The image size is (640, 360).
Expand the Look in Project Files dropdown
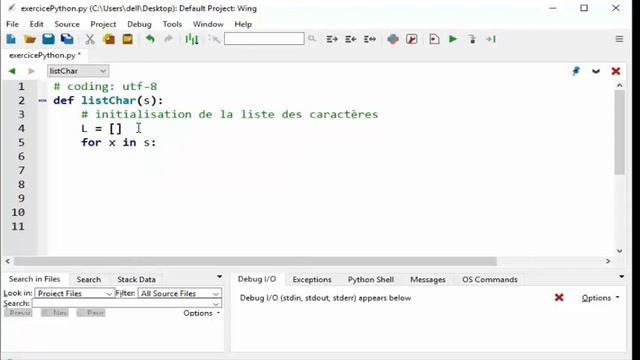(74, 293)
